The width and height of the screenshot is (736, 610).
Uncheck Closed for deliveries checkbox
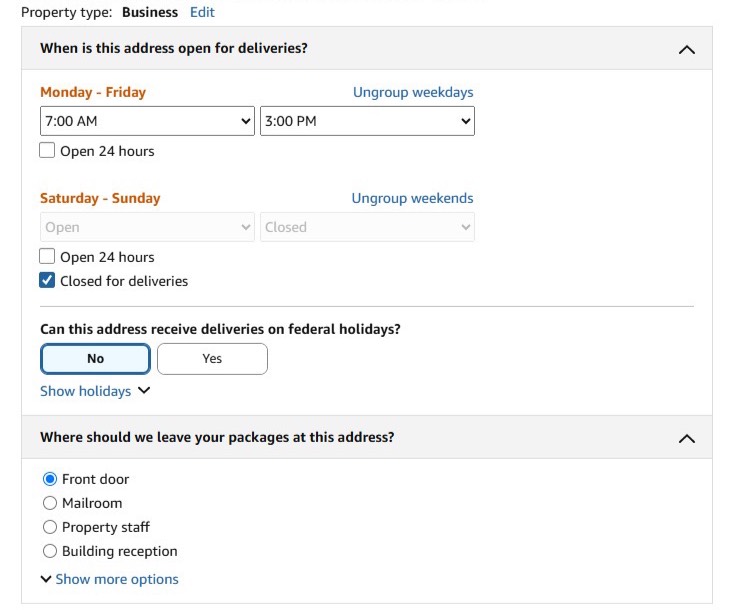[47, 281]
